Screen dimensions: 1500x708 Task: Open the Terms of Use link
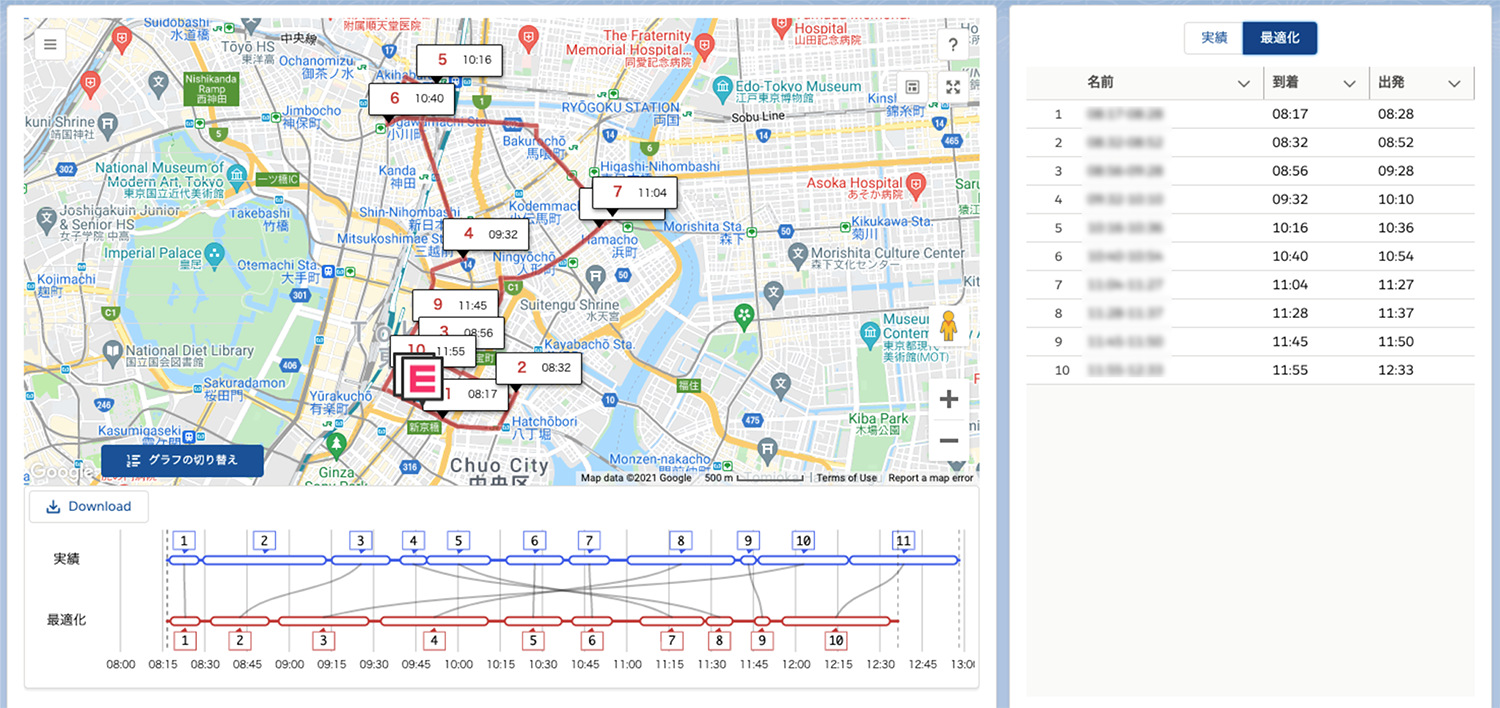(x=846, y=478)
